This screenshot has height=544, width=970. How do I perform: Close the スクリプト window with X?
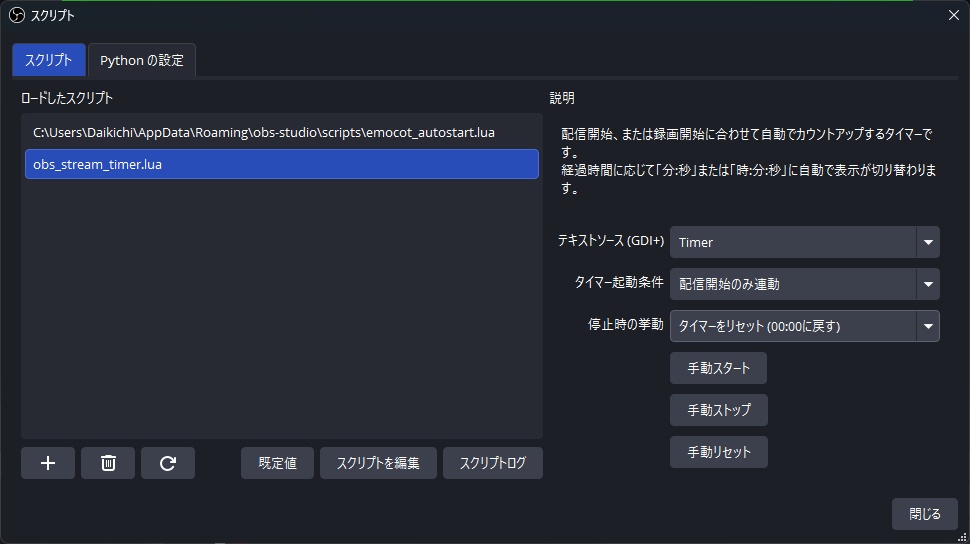click(953, 15)
